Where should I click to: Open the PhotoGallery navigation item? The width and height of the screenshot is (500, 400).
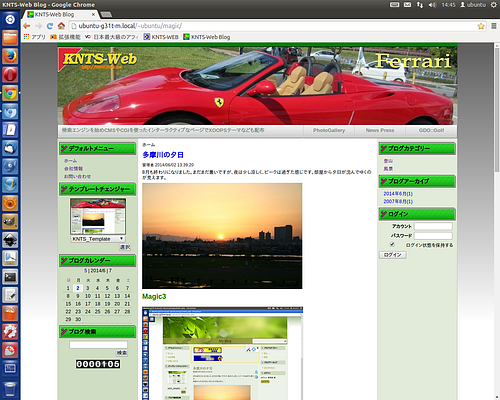[329, 130]
